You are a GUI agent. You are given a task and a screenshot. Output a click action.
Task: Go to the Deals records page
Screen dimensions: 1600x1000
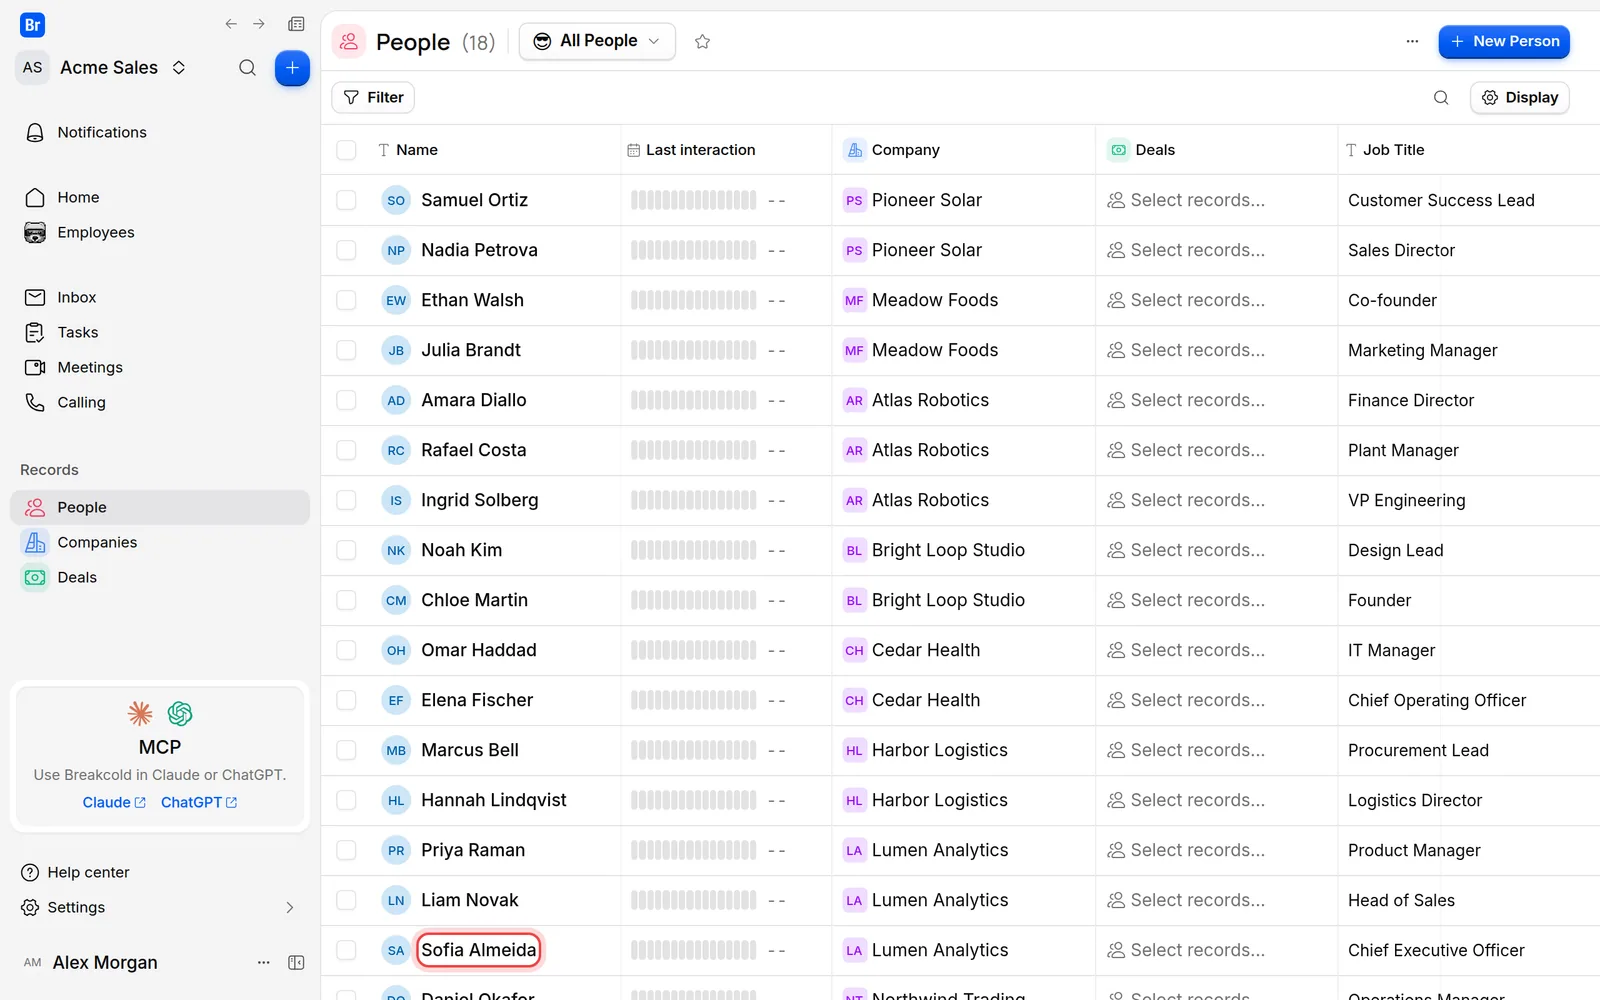click(x=160, y=577)
